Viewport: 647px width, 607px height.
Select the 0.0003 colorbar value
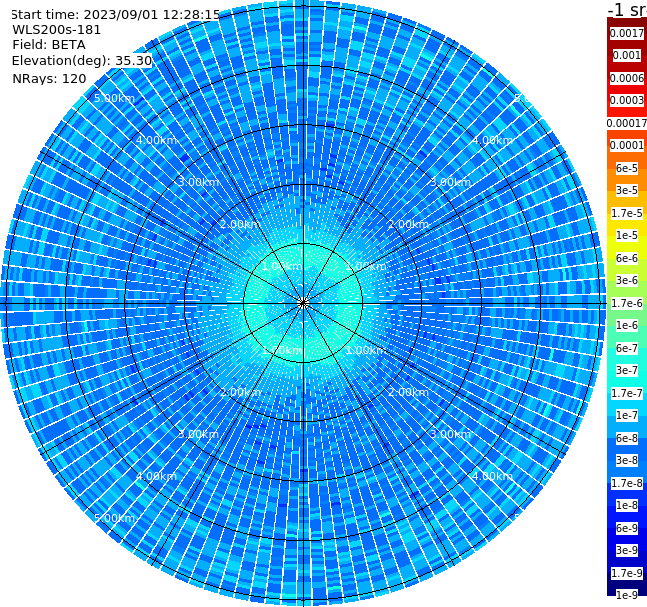point(627,100)
